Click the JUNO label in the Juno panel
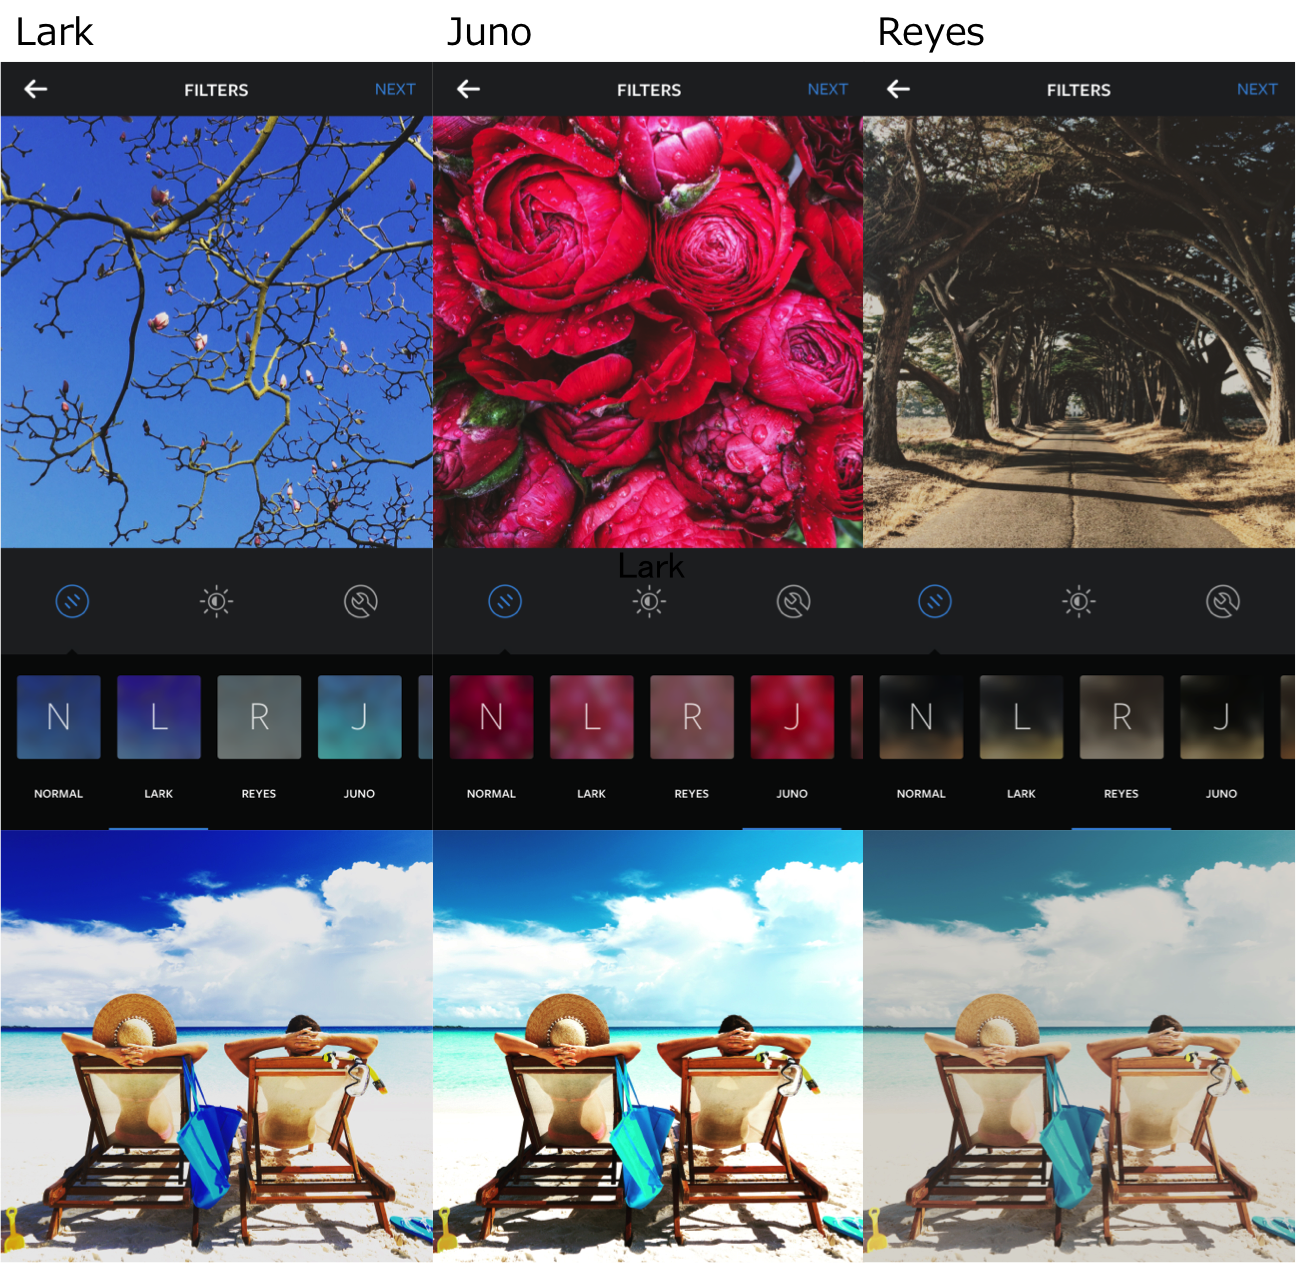The image size is (1296, 1263). pos(792,794)
